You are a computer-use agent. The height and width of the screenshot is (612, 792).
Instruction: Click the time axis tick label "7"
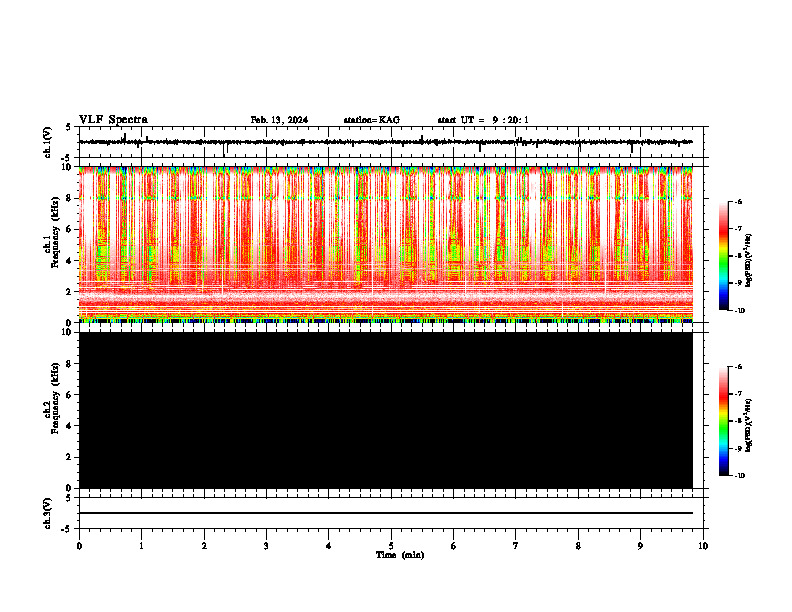516,546
